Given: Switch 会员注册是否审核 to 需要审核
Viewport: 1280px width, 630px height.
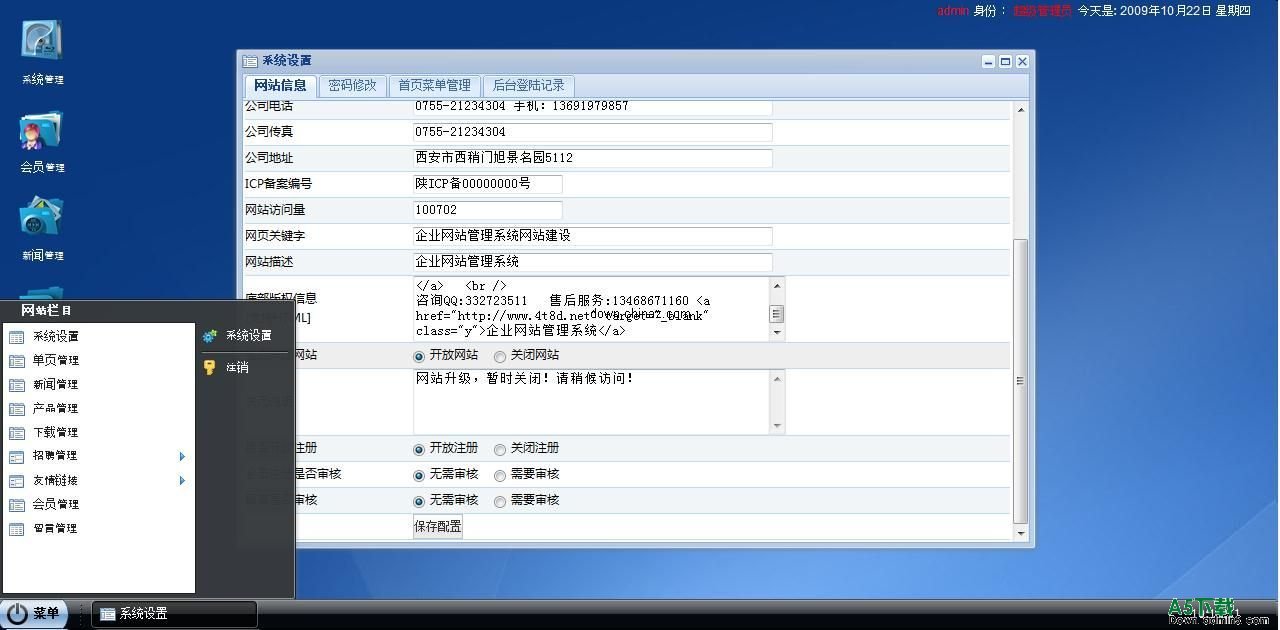Looking at the screenshot, I should (500, 475).
